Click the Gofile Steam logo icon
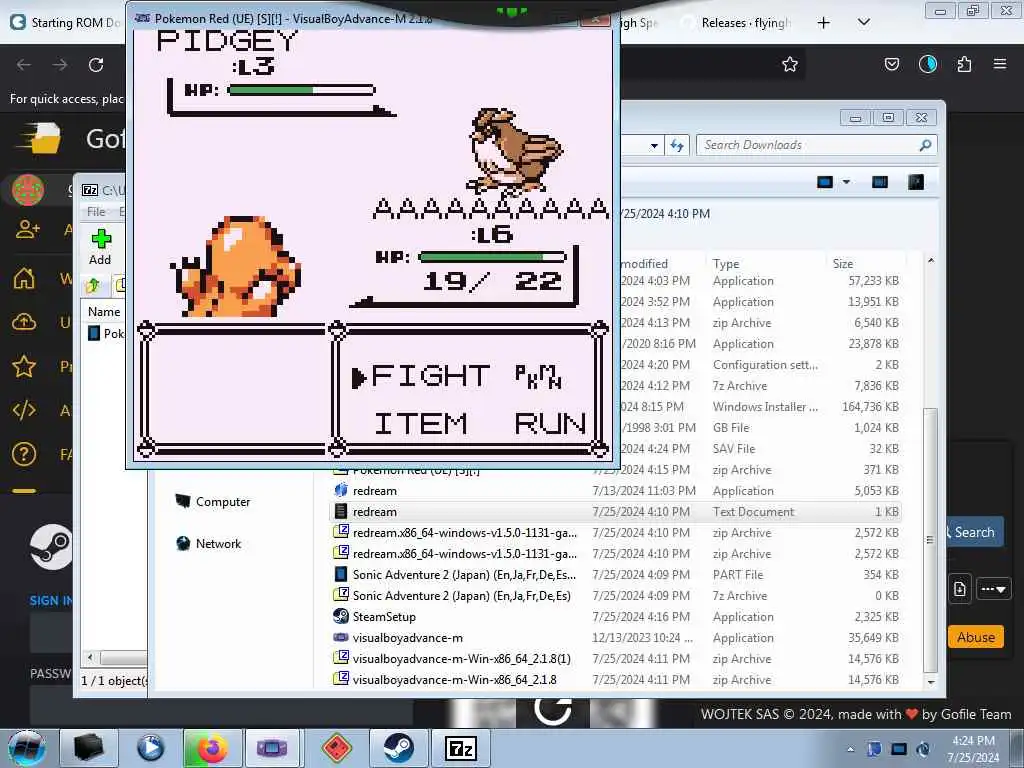1024x768 pixels. [51, 547]
